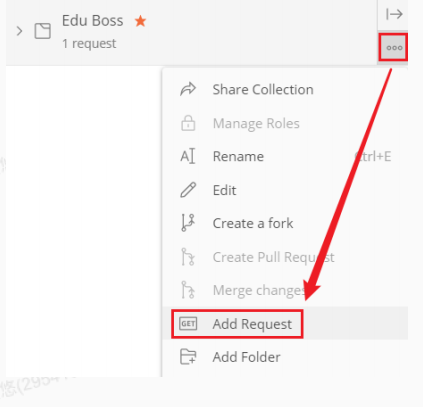The image size is (423, 407).
Task: Click the pencil Edit icon
Action: point(188,190)
